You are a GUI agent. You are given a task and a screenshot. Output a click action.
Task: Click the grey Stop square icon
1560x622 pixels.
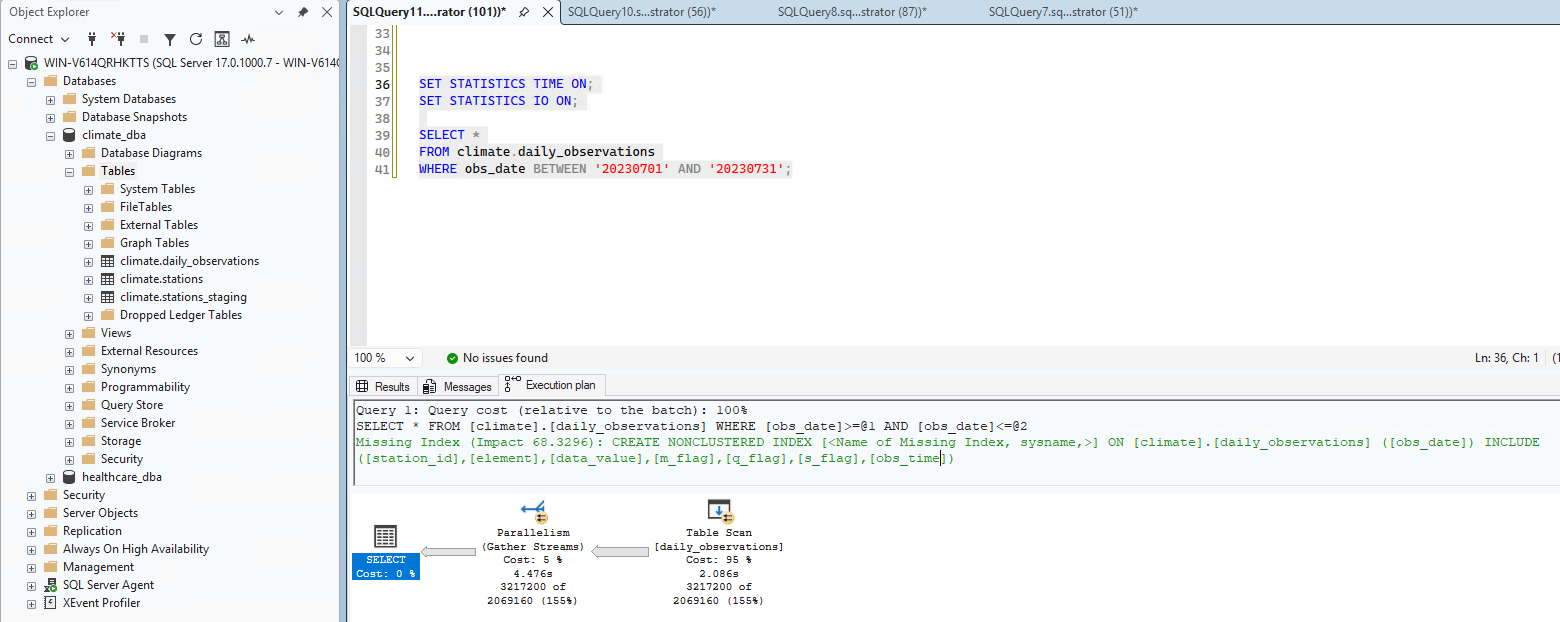coord(144,39)
